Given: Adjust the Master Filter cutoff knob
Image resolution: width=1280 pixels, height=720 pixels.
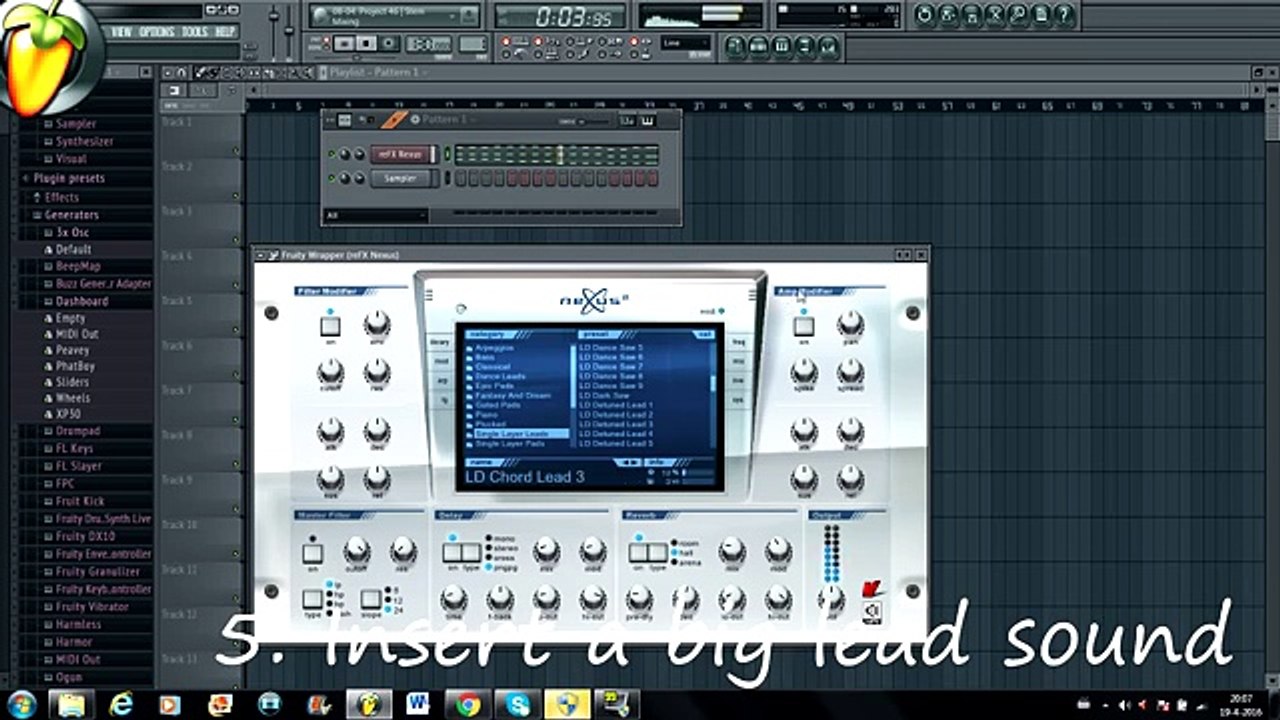Looking at the screenshot, I should coord(356,552).
